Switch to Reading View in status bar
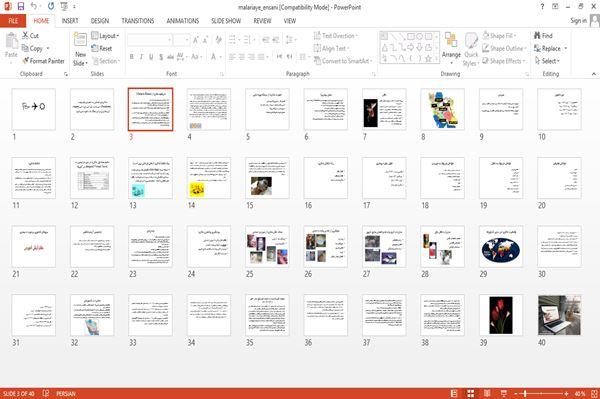 coord(487,393)
